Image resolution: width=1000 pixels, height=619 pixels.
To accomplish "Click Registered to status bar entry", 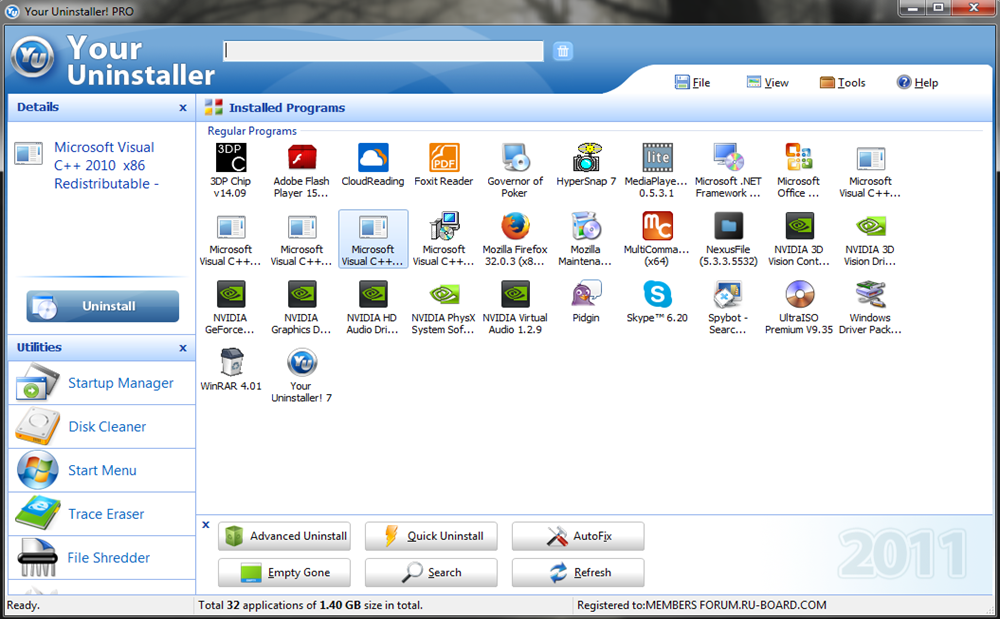I will click(x=702, y=605).
